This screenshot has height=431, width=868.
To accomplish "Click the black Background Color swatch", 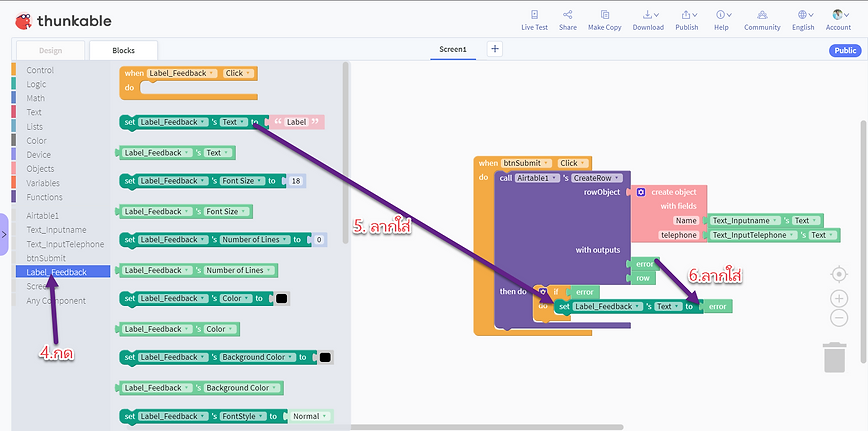I will coord(325,357).
